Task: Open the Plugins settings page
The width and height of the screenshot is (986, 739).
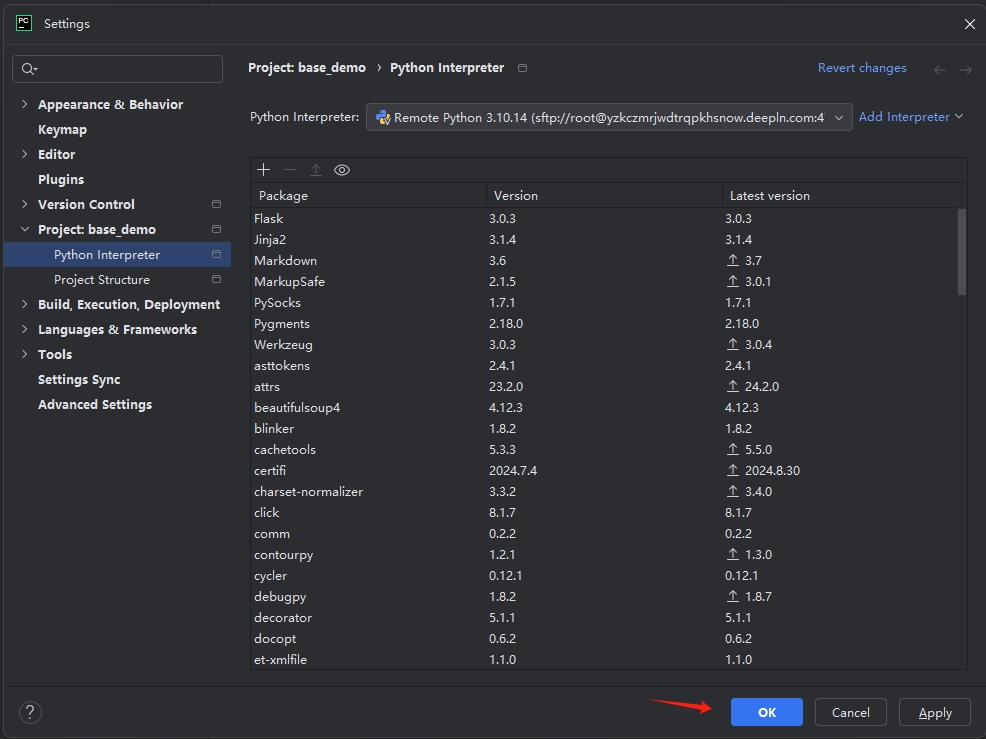Action: pos(61,179)
